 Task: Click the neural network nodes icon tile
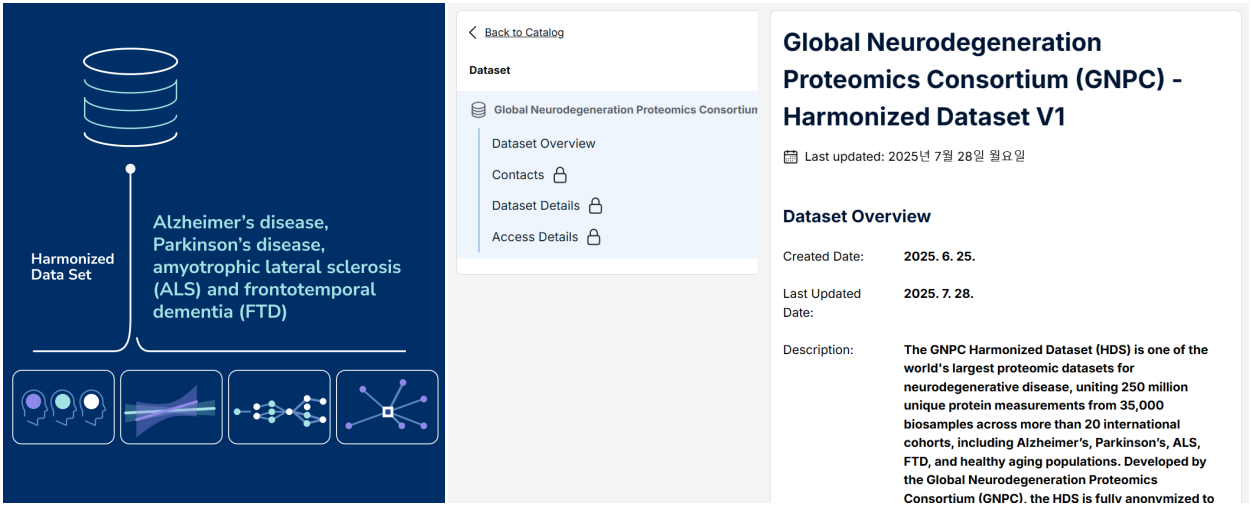pos(279,407)
